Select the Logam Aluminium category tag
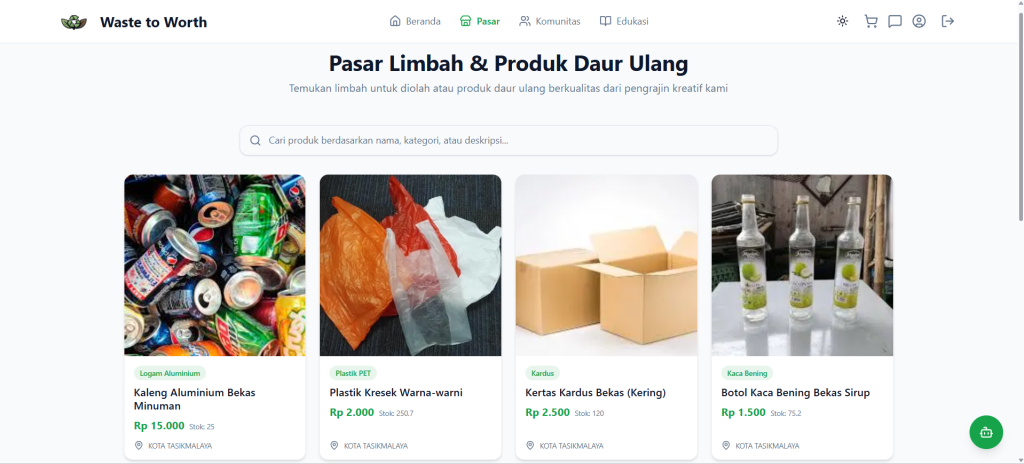The image size is (1024, 464). pyautogui.click(x=170, y=373)
